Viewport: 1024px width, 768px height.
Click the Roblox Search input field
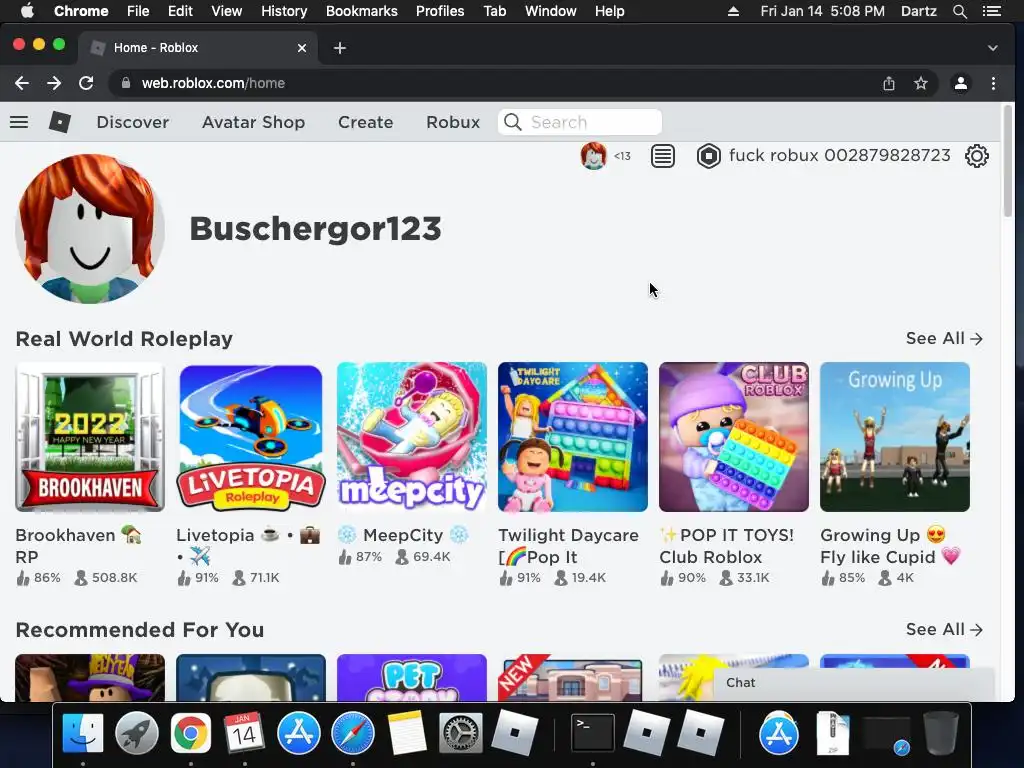(x=580, y=122)
